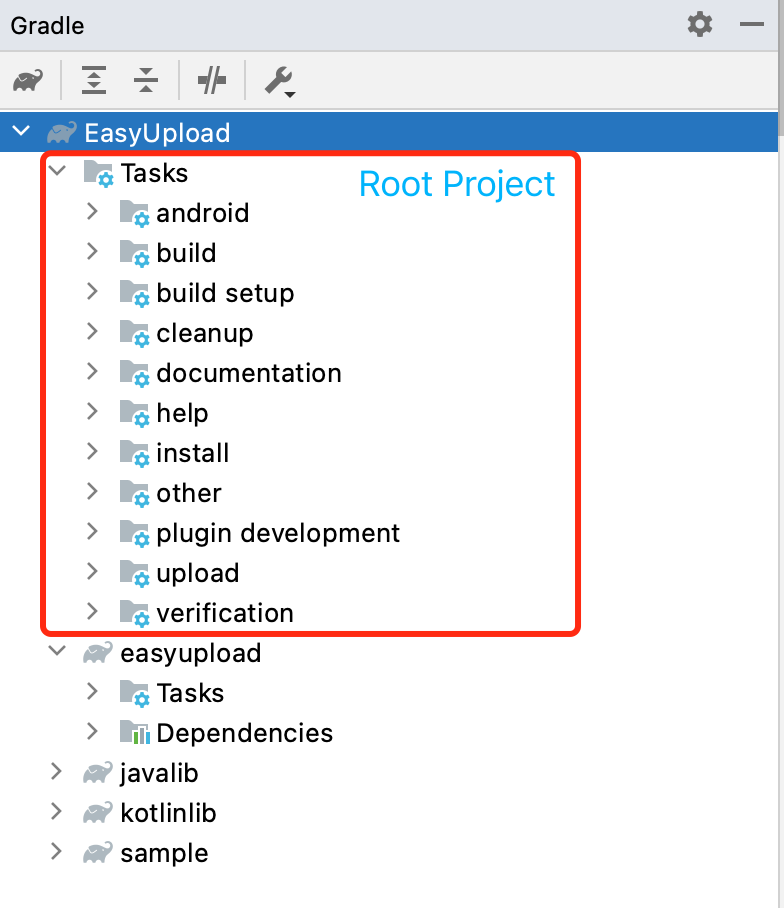Click the easyupload module elephant icon
Viewport: 784px width, 908px height.
[97, 653]
